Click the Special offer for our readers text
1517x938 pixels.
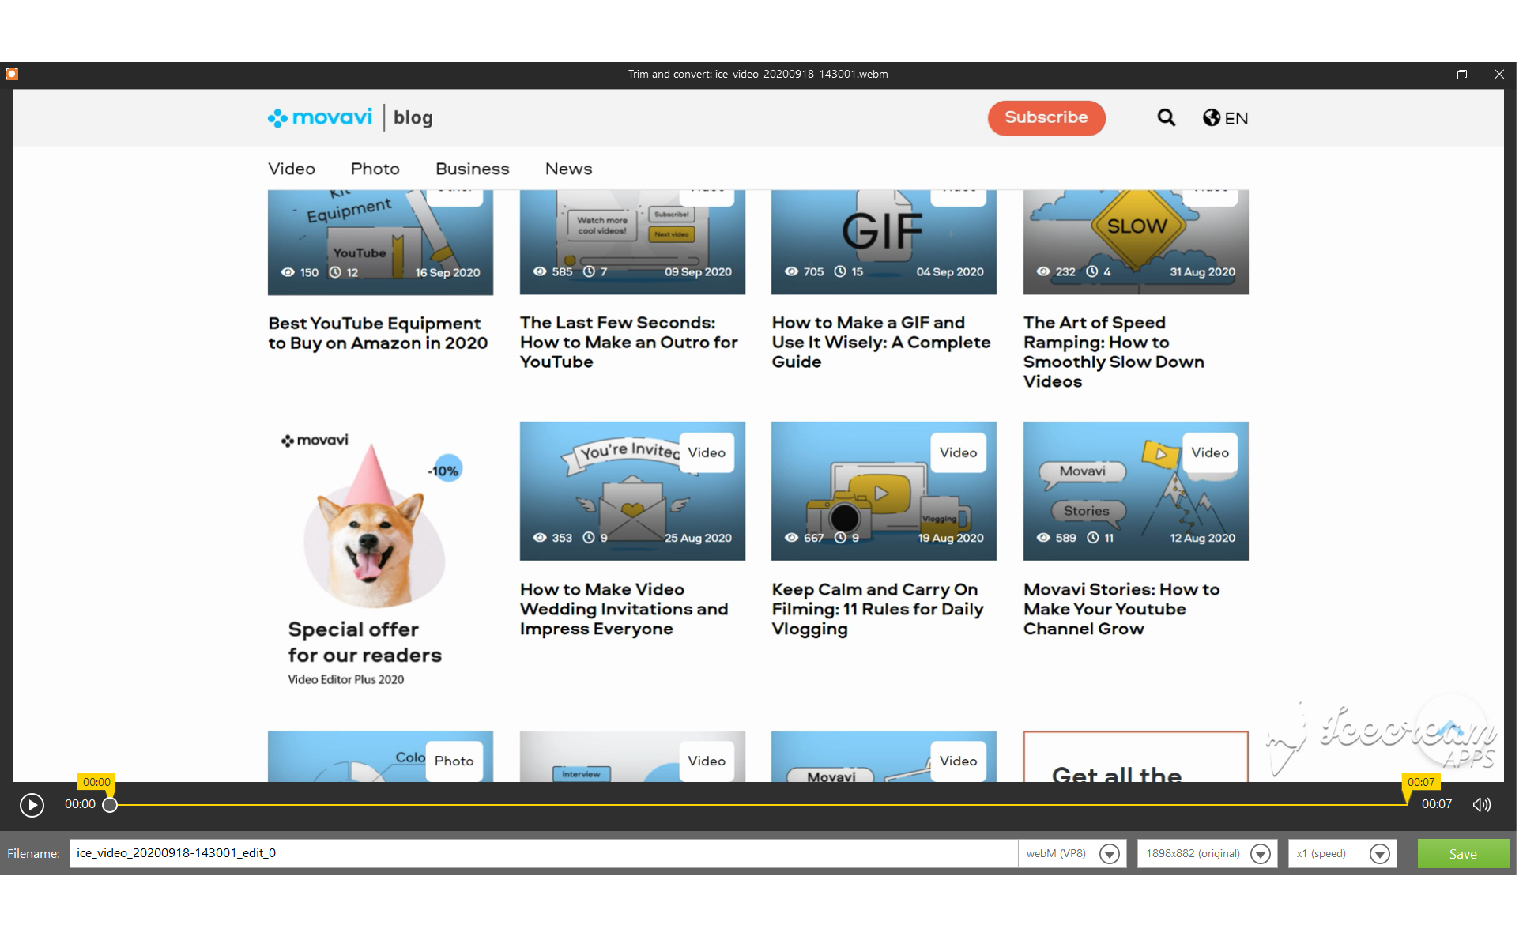click(365, 642)
